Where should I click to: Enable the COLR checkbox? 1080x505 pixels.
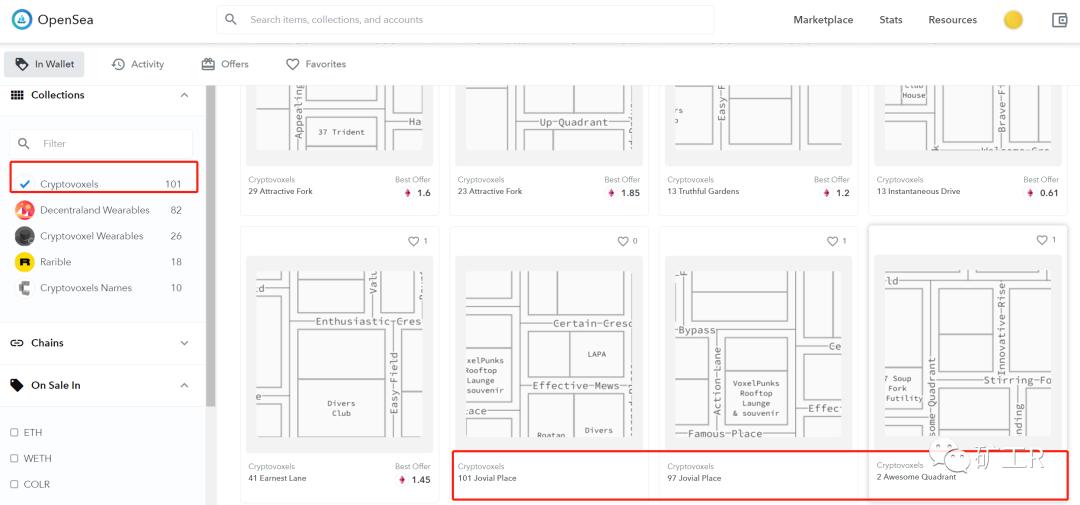click(14, 484)
